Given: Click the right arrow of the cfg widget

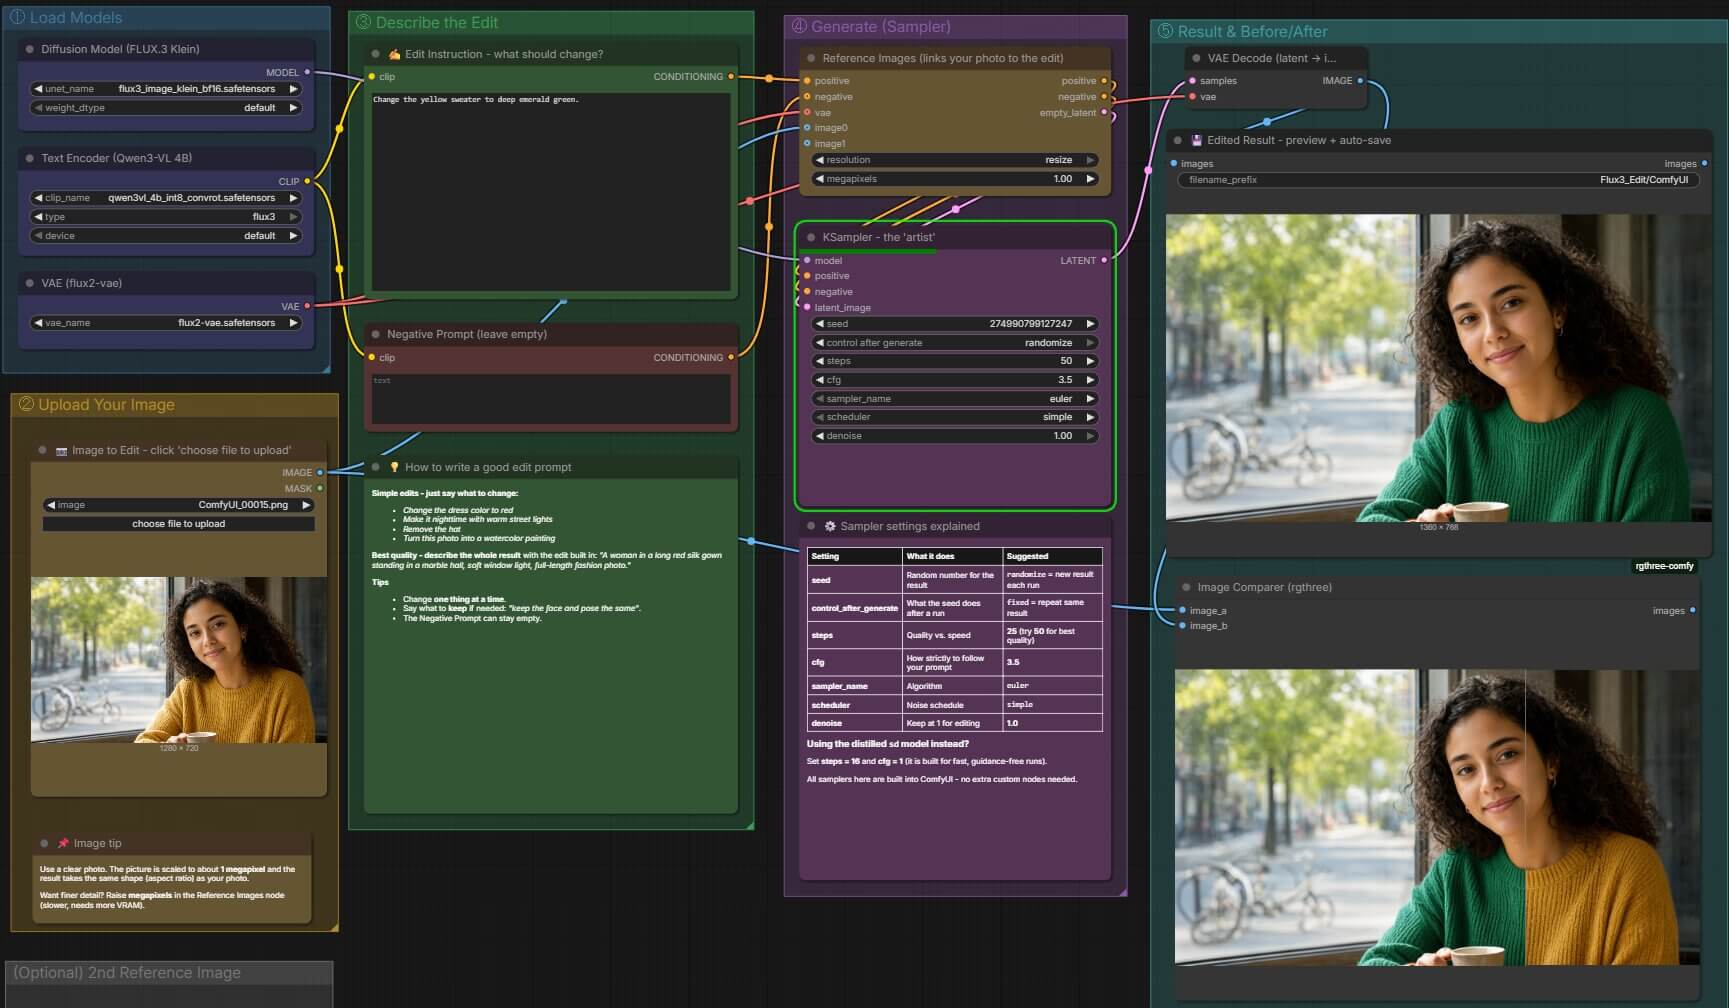Looking at the screenshot, I should pos(1090,380).
